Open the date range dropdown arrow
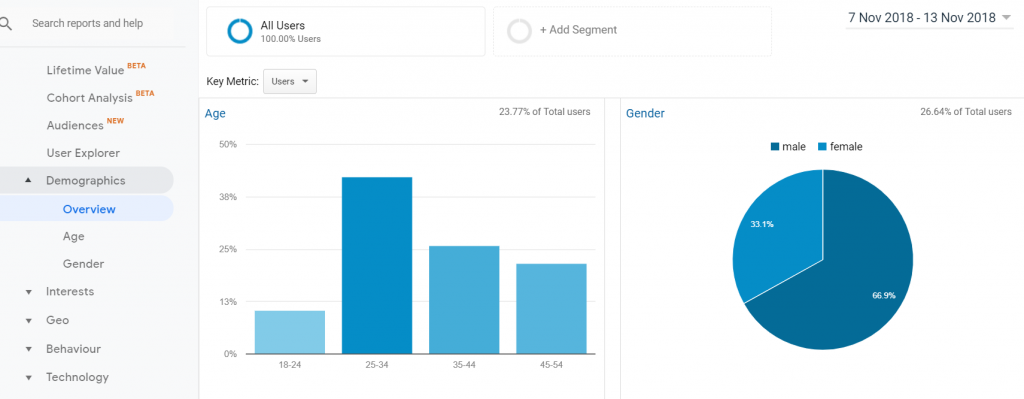This screenshot has width=1024, height=399. point(1006,18)
